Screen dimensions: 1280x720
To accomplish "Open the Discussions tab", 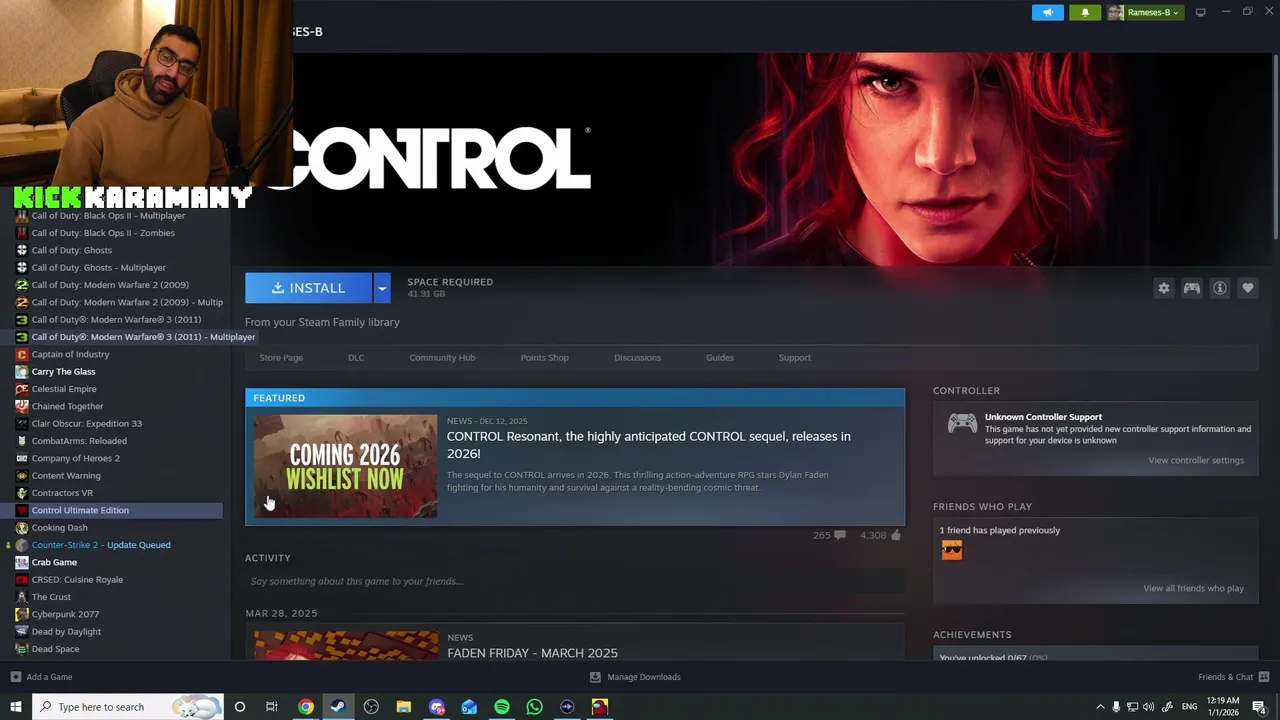I will coord(637,357).
